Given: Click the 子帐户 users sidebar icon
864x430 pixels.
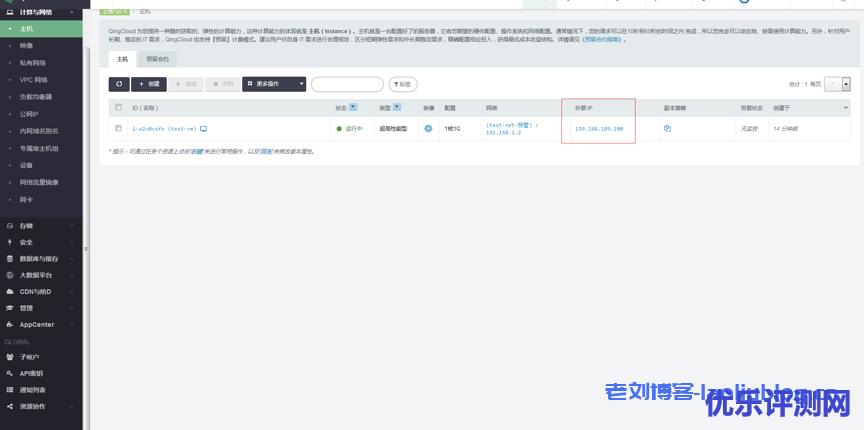Looking at the screenshot, I should 9,357.
